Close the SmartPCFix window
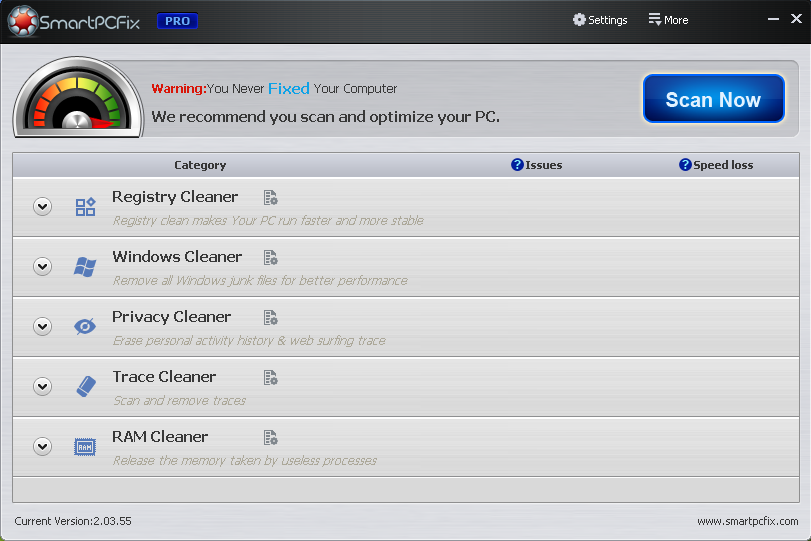 pos(797,19)
